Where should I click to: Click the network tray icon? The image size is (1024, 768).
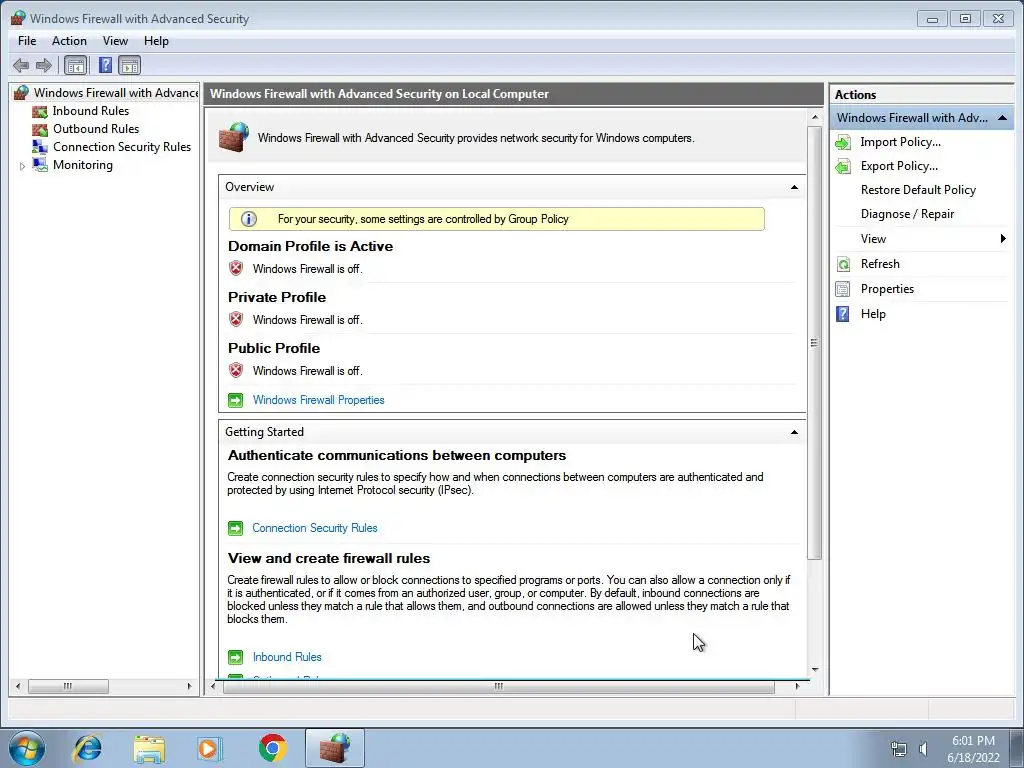point(899,749)
